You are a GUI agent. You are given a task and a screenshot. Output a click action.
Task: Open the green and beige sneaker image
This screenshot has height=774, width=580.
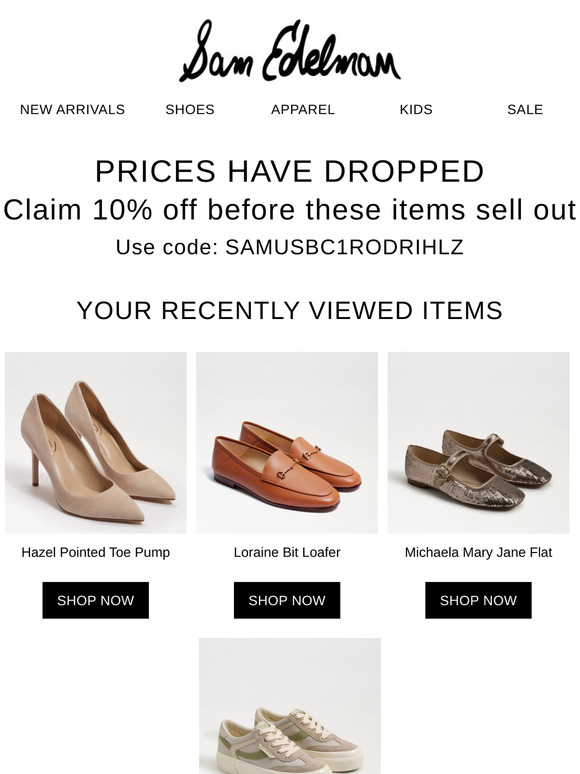pyautogui.click(x=290, y=706)
